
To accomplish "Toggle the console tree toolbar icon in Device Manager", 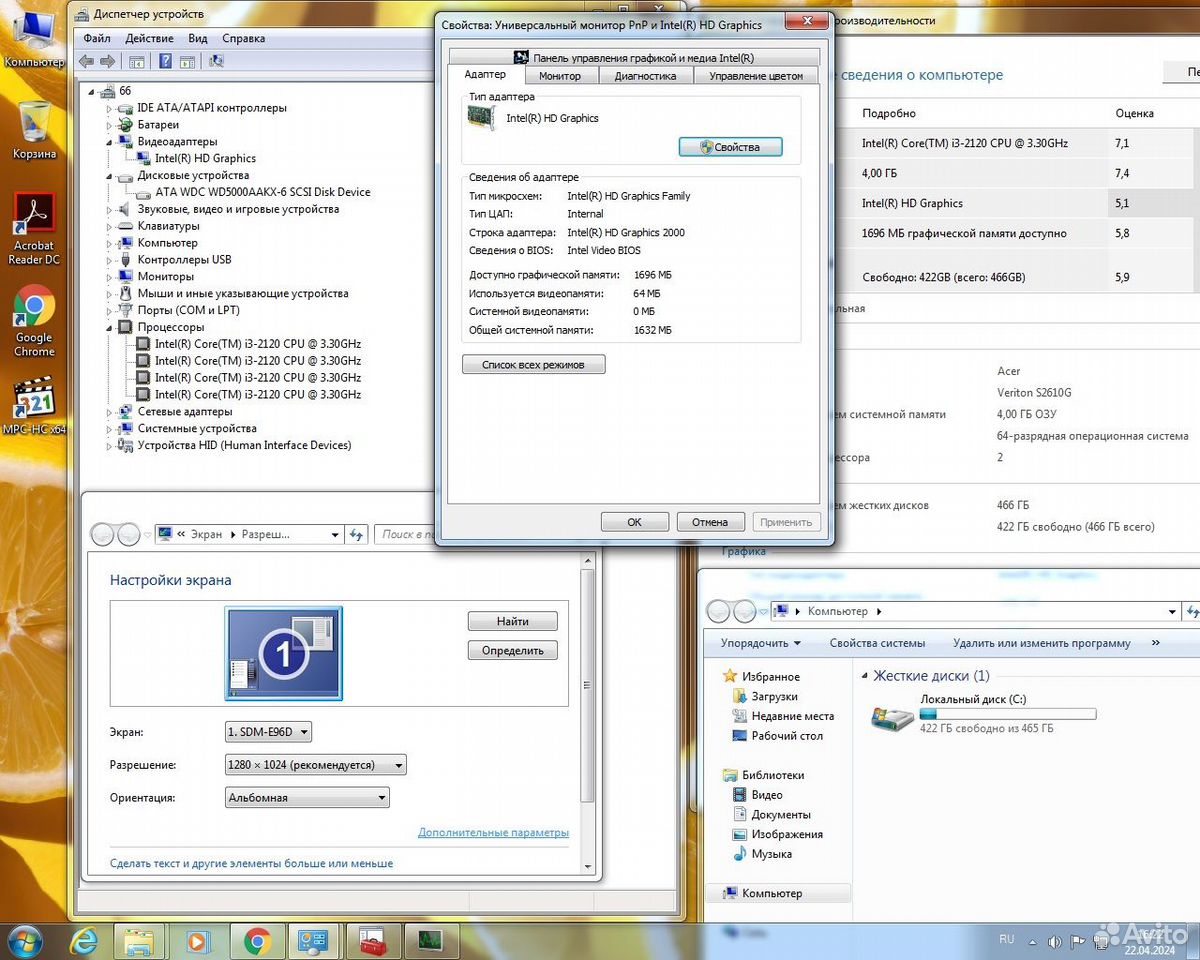I will [x=137, y=61].
